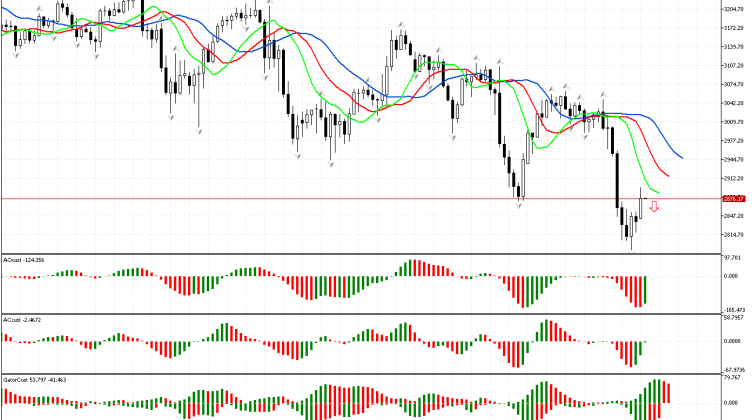Select the last green AOcust histogram bar
The height and width of the screenshot is (420, 752).
tap(646, 291)
